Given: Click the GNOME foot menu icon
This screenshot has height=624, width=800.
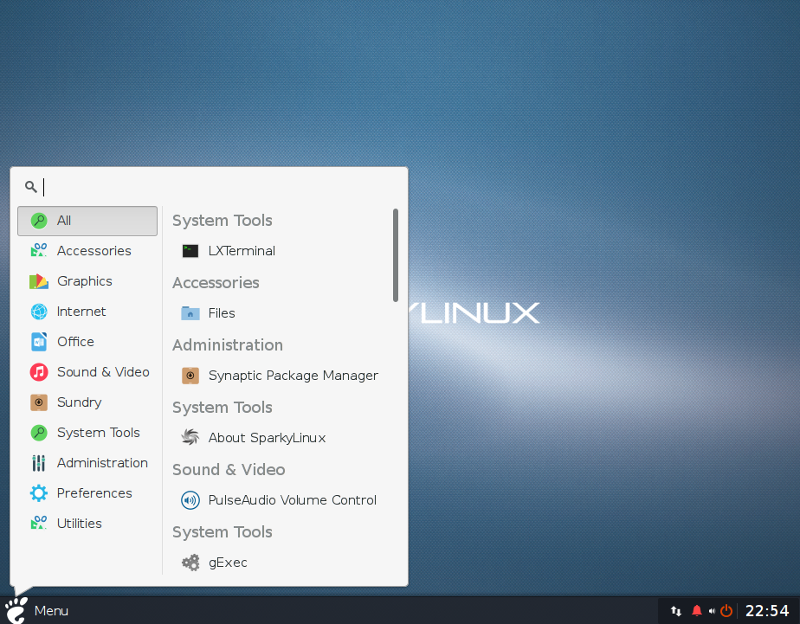Looking at the screenshot, I should [16, 610].
